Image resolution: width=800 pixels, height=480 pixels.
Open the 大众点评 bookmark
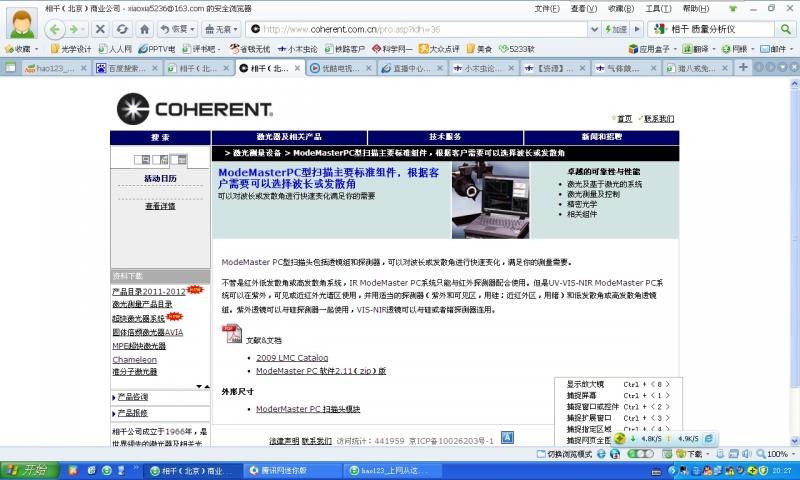coord(439,49)
